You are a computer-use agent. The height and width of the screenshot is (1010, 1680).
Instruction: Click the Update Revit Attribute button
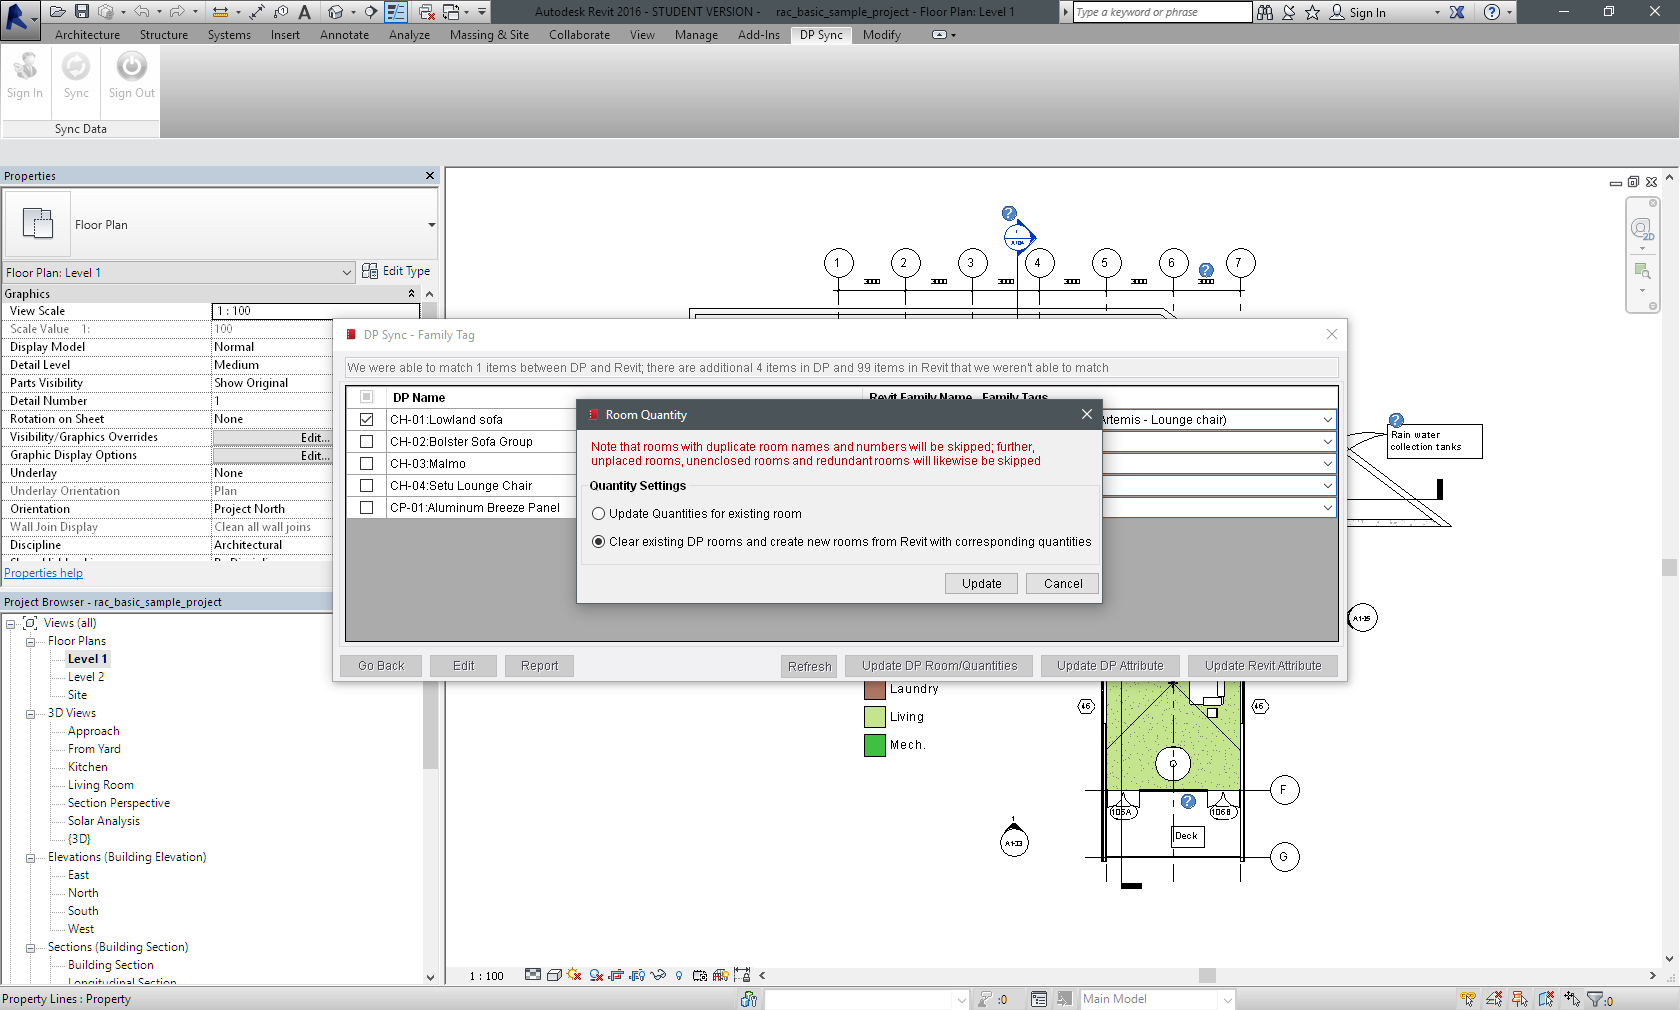tap(1262, 666)
